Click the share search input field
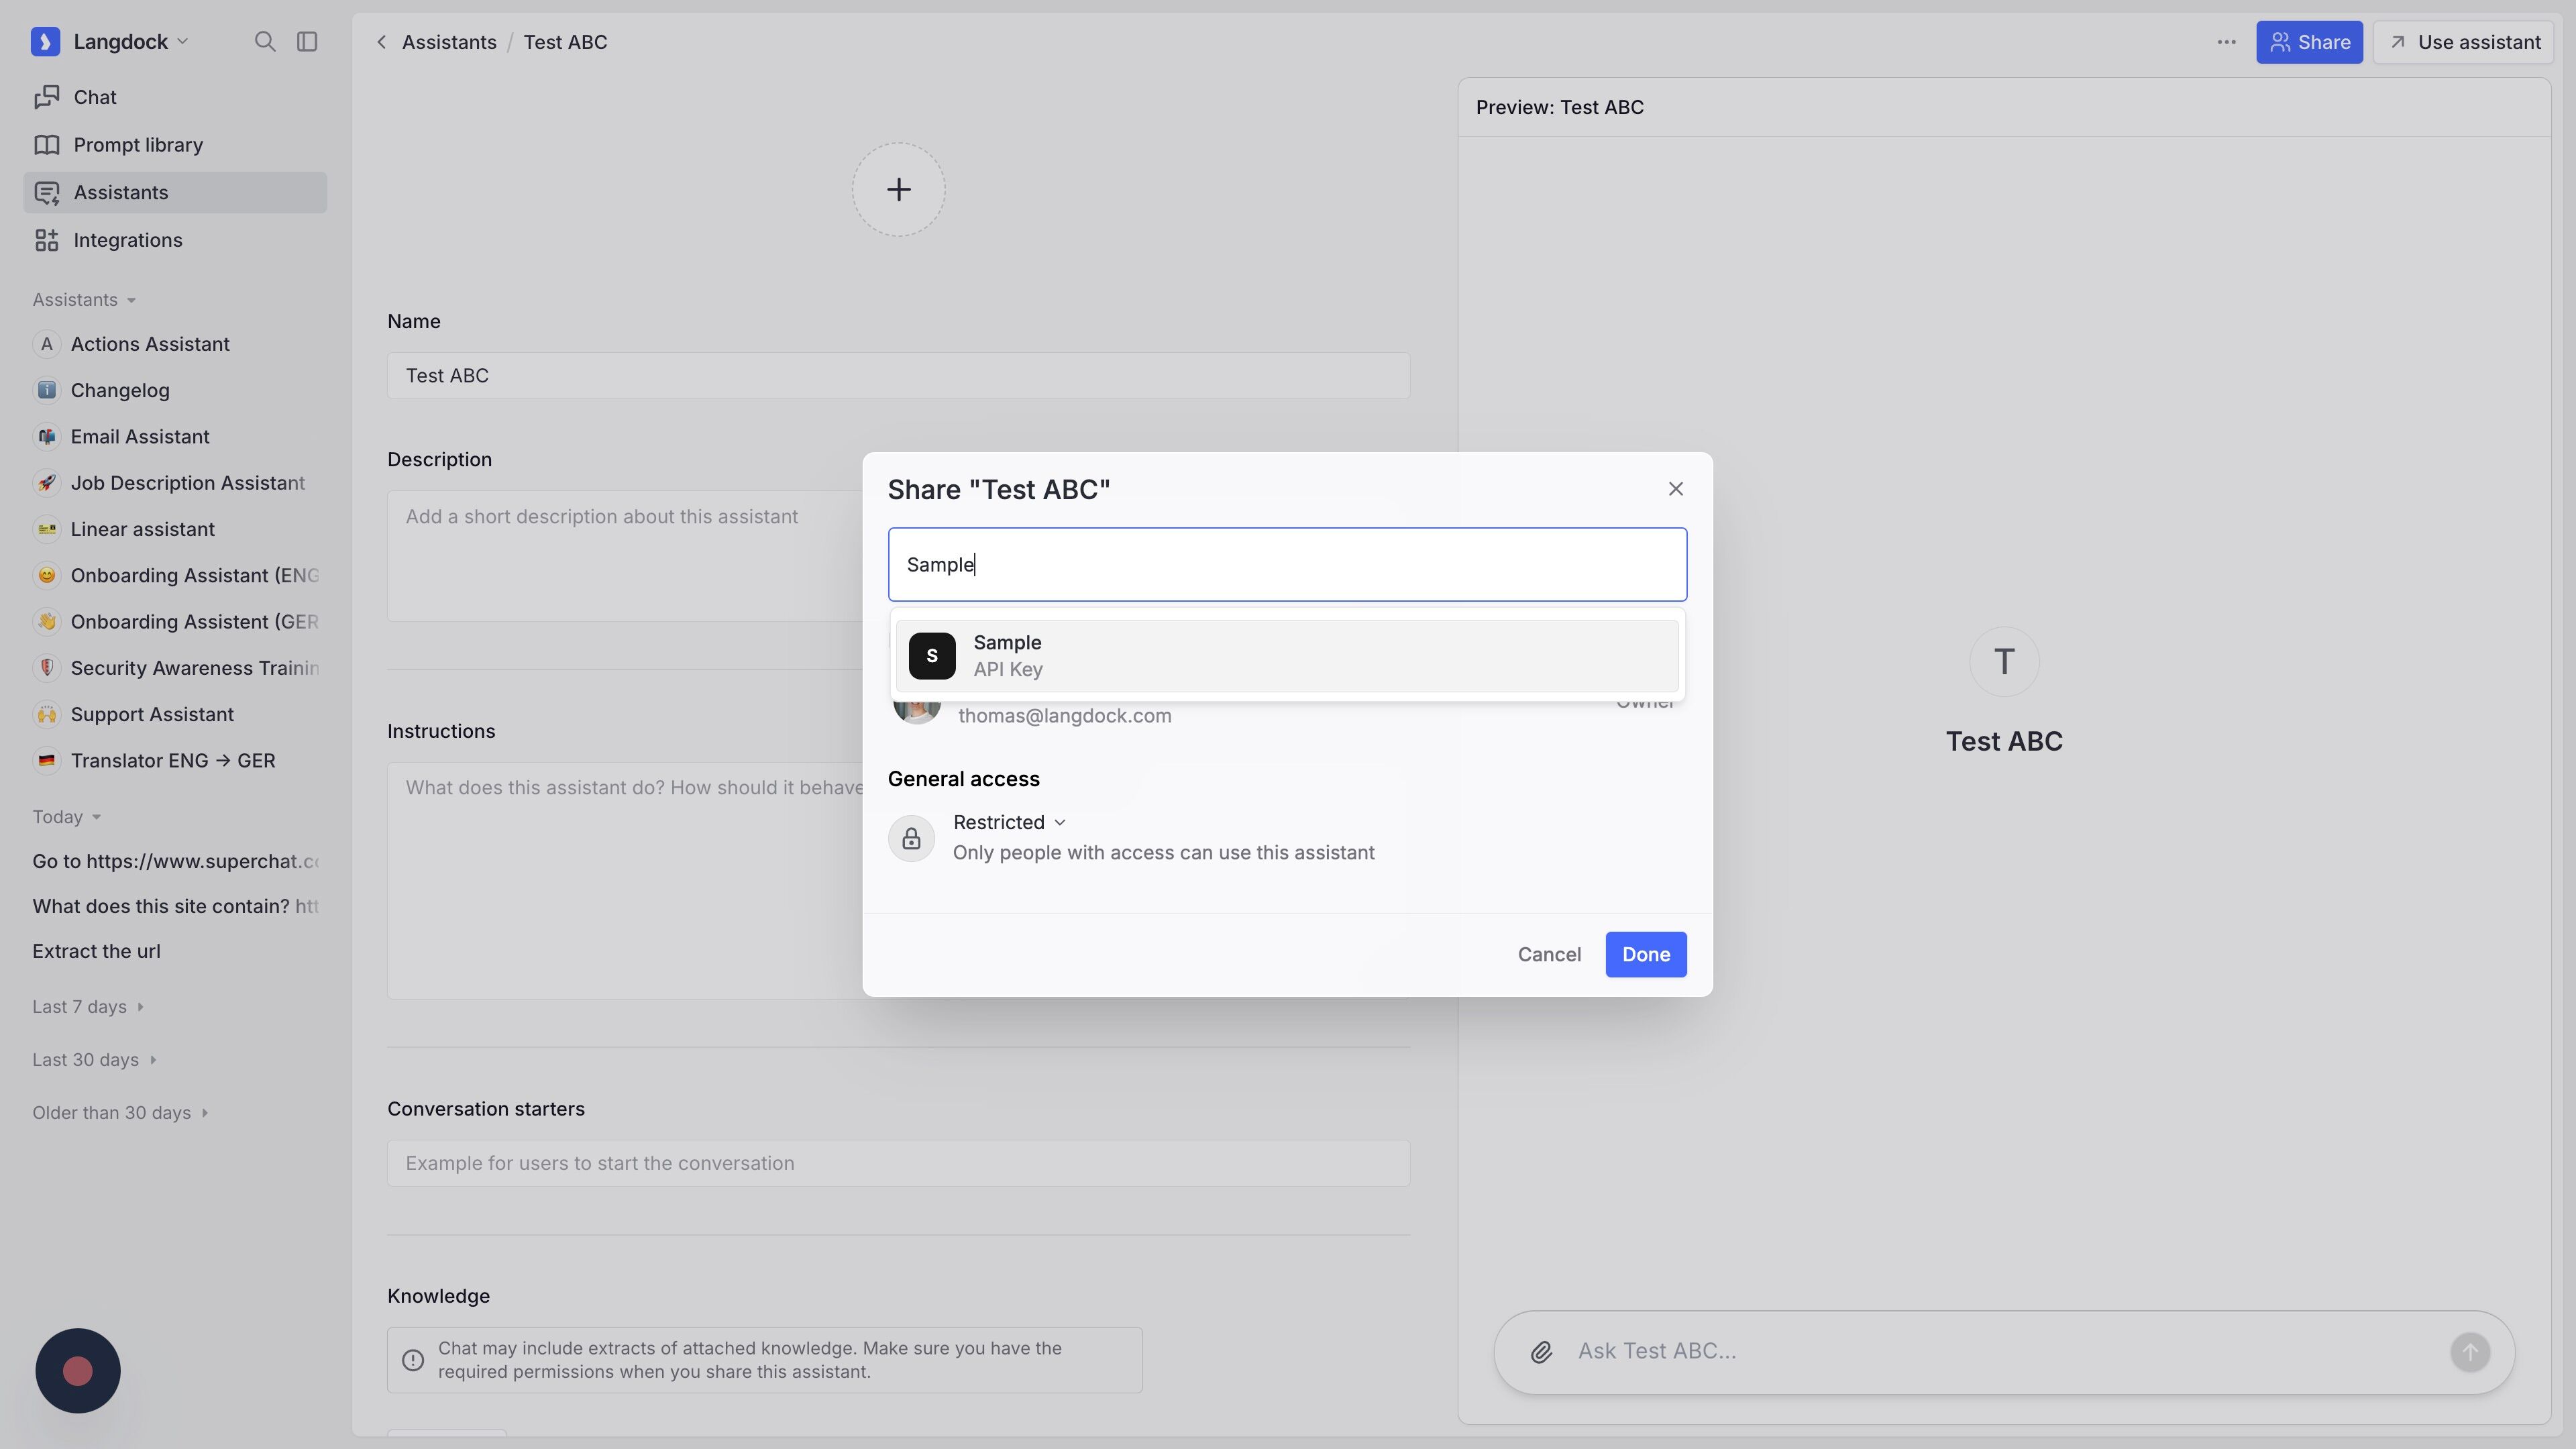The image size is (2576, 1449). 1286,565
